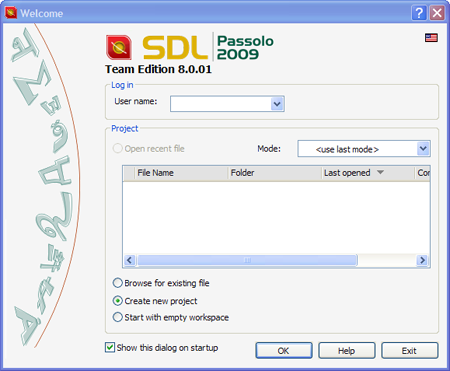Sort by Folder column header
450x371 pixels.
[x=275, y=173]
